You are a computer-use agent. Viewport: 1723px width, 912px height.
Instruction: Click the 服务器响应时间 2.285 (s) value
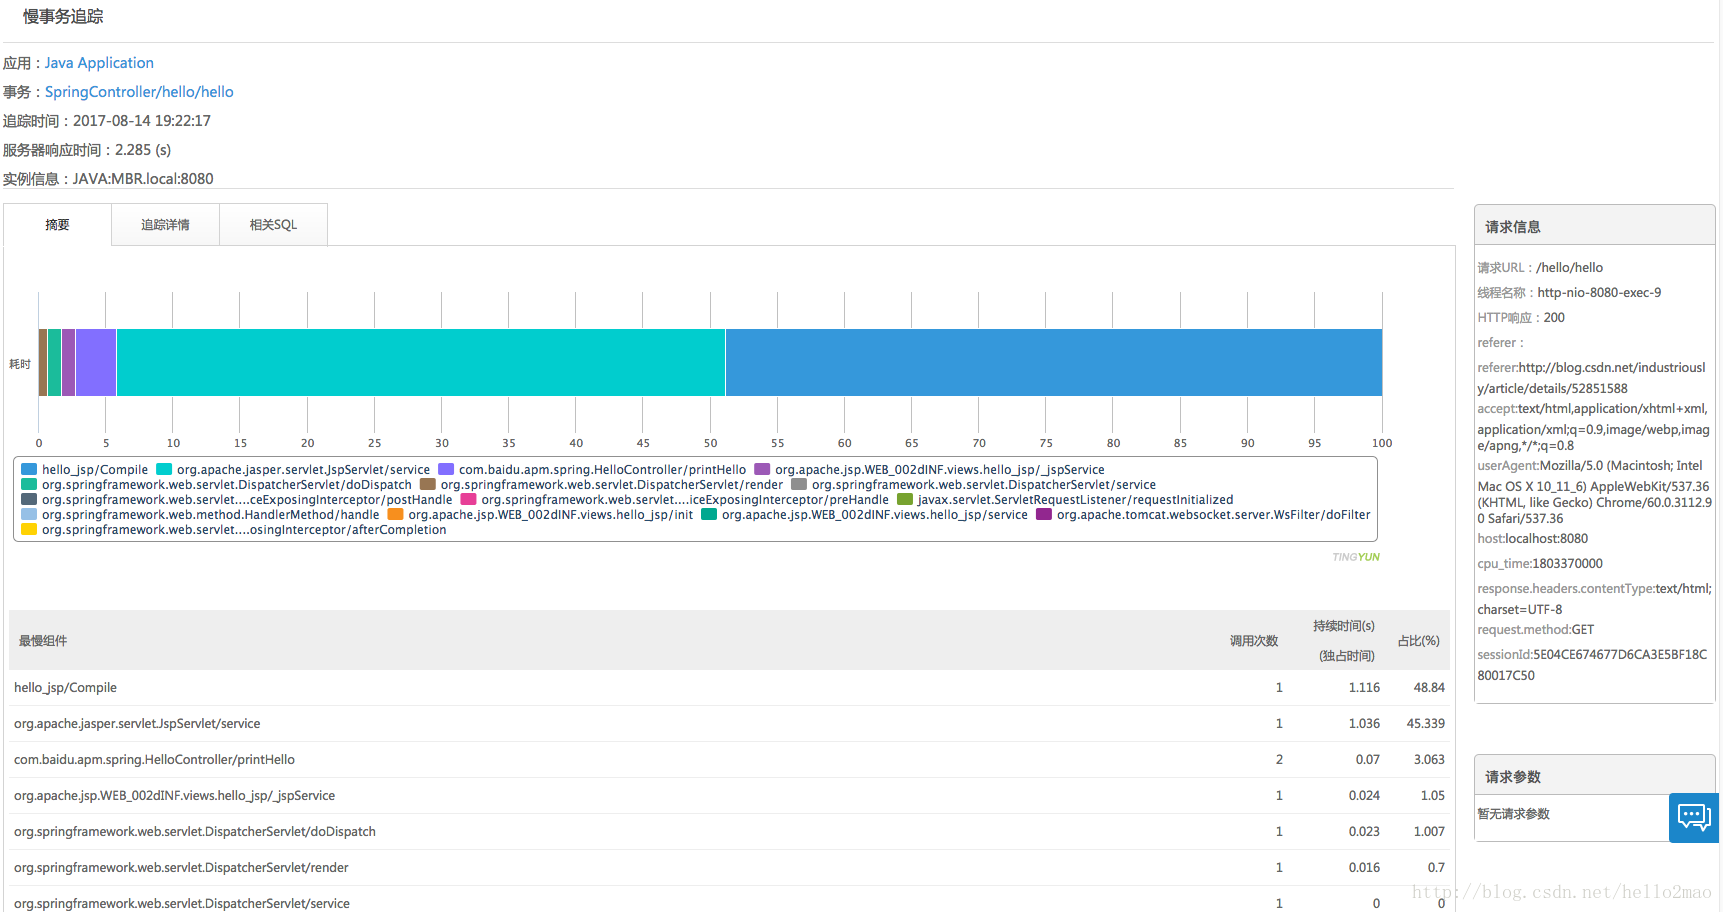143,150
